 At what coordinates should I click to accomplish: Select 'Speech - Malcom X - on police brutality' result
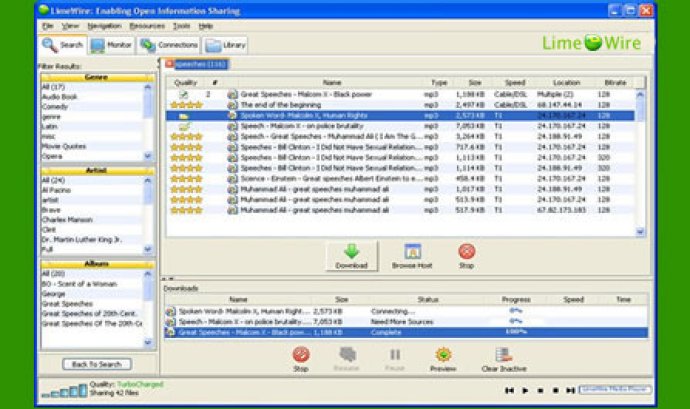tap(400, 126)
